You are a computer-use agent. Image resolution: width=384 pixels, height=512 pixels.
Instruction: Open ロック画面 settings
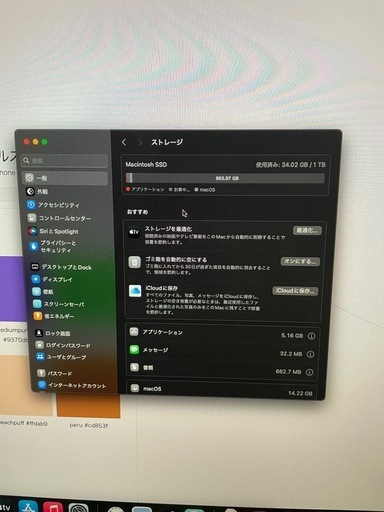pos(52,333)
